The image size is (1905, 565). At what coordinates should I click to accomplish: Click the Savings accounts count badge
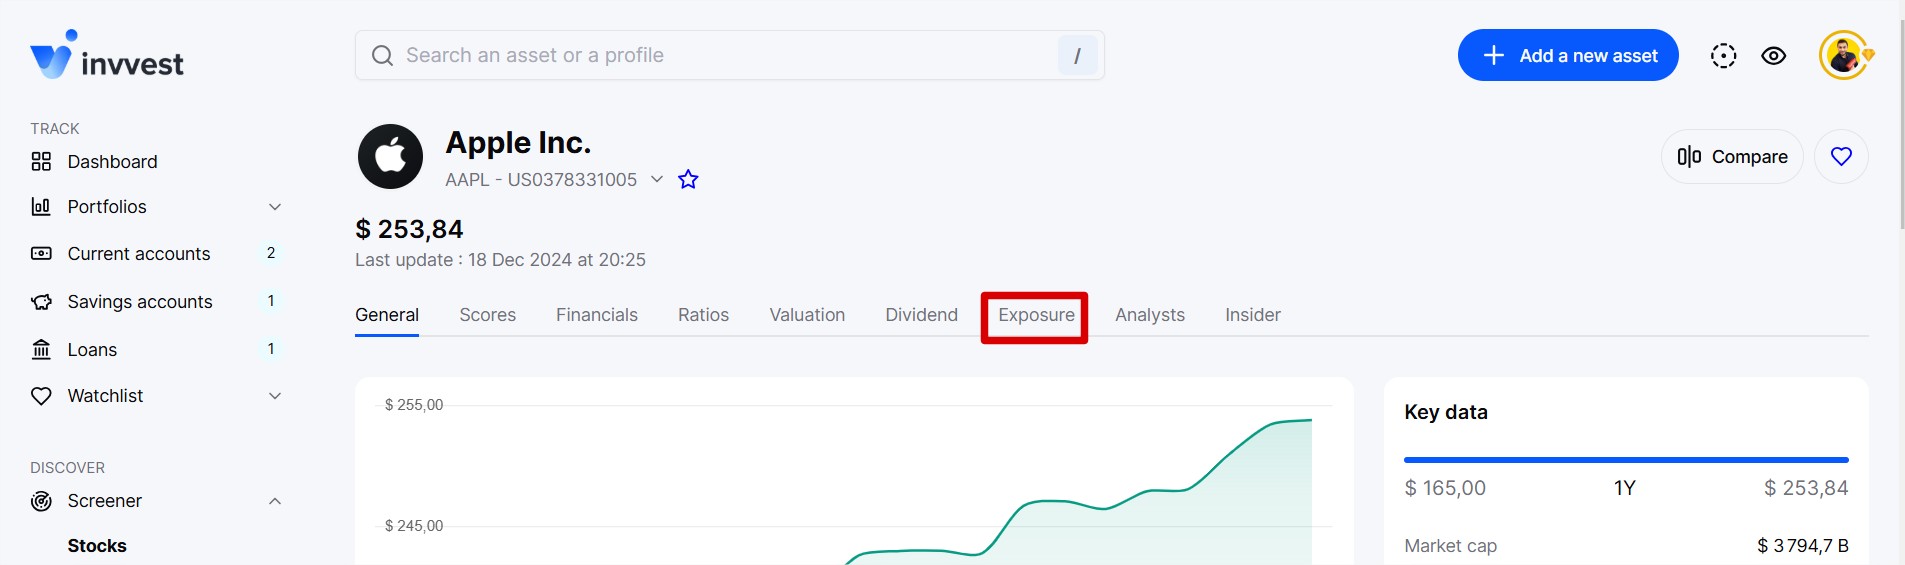pyautogui.click(x=271, y=301)
